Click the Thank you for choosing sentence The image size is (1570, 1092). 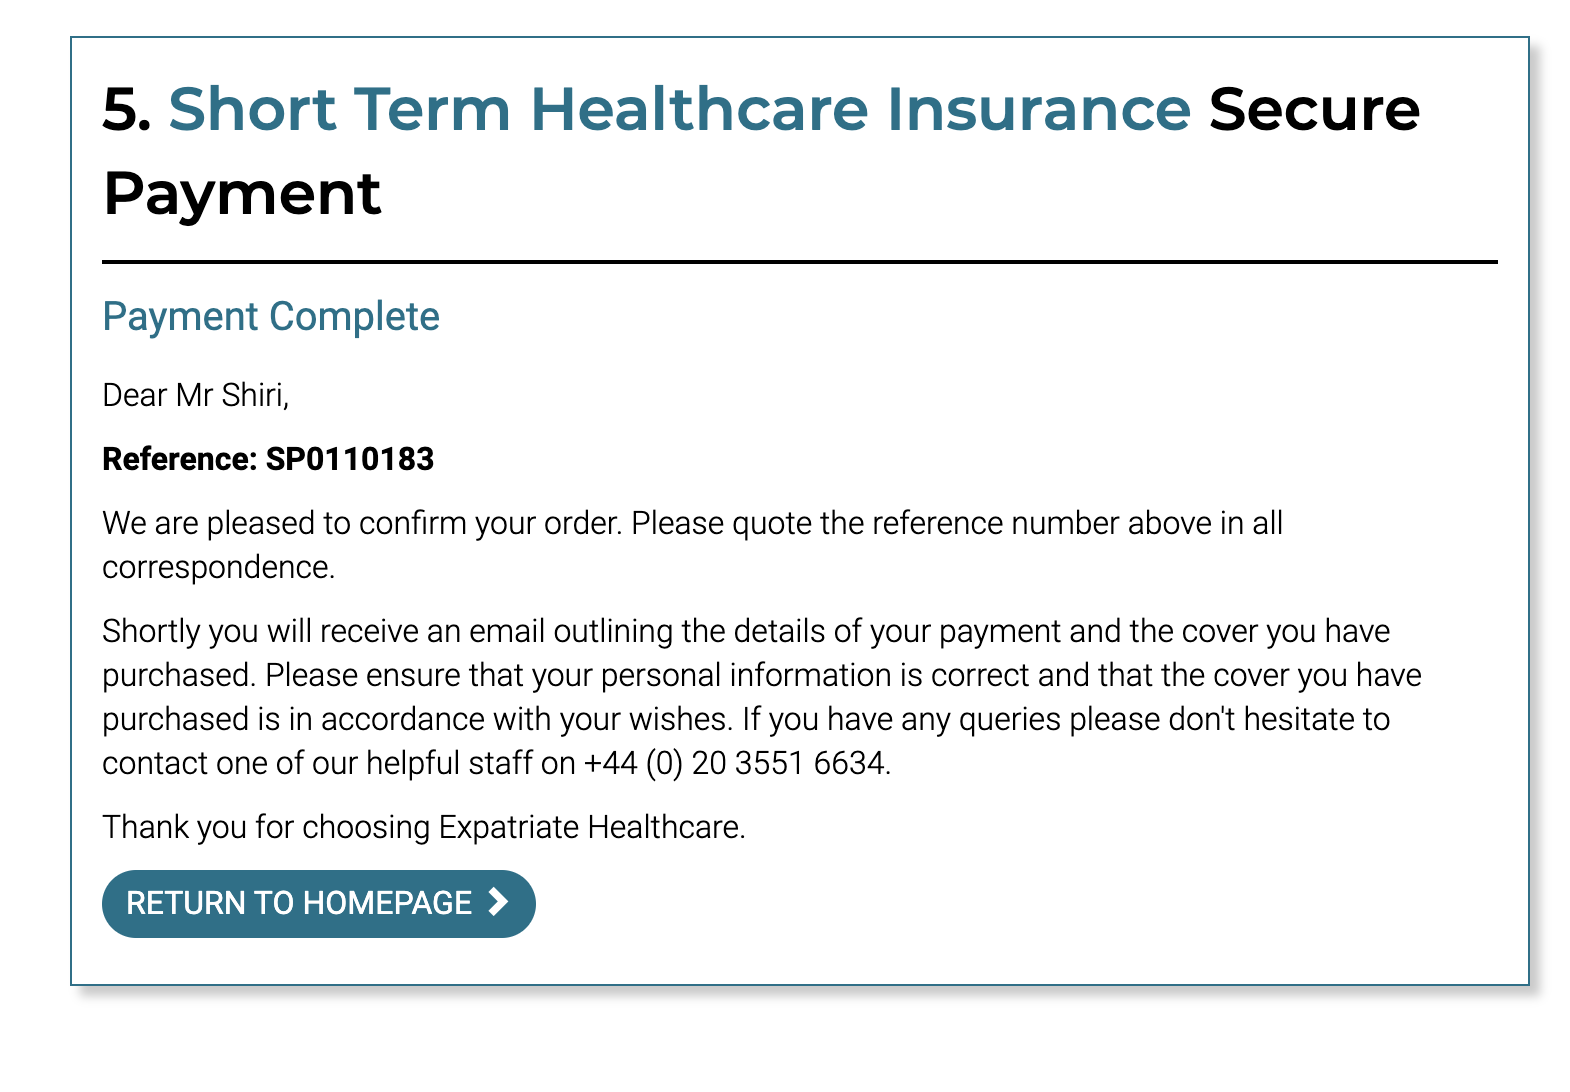point(424,827)
